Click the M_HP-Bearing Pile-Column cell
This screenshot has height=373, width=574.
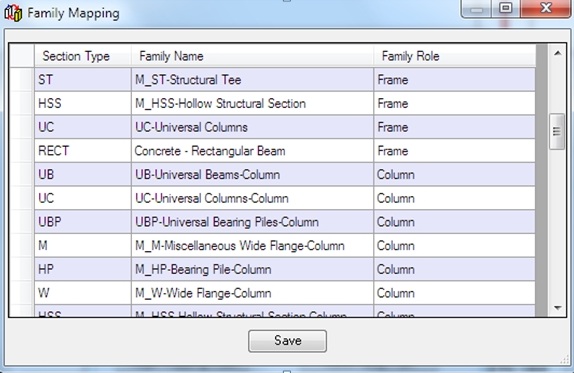point(252,269)
